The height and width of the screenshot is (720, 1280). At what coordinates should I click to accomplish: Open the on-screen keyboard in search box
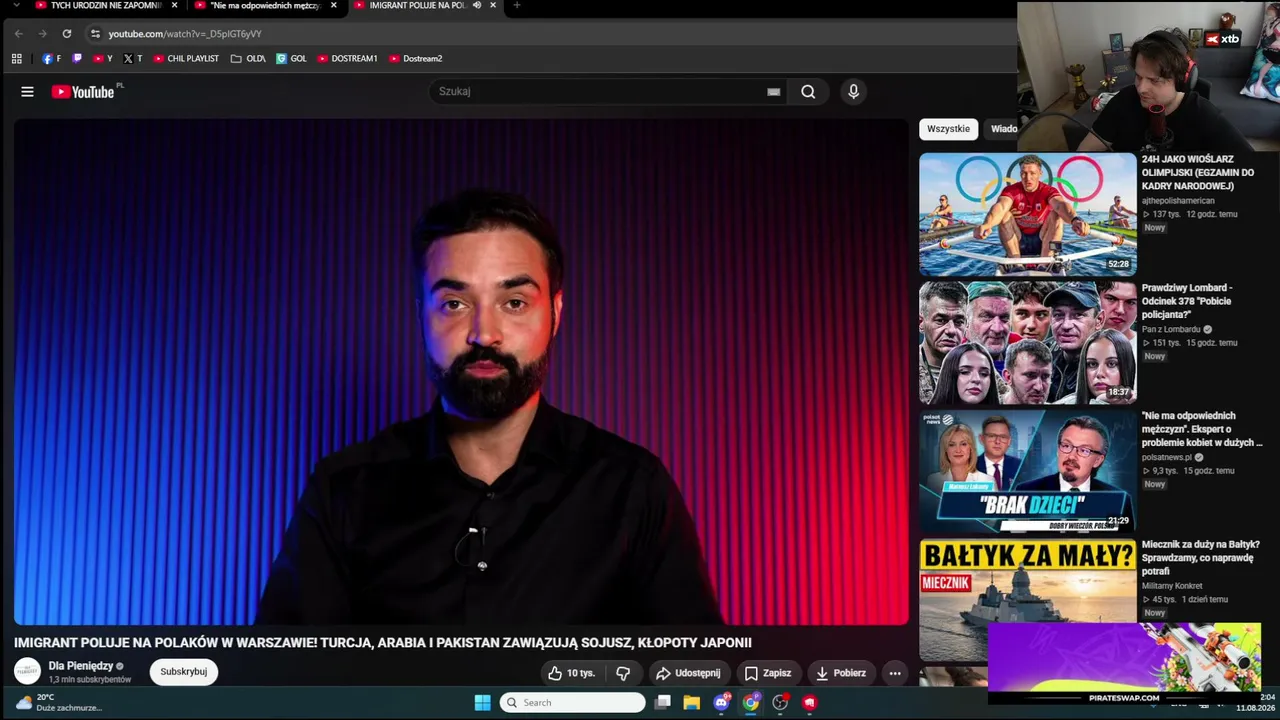pos(773,92)
